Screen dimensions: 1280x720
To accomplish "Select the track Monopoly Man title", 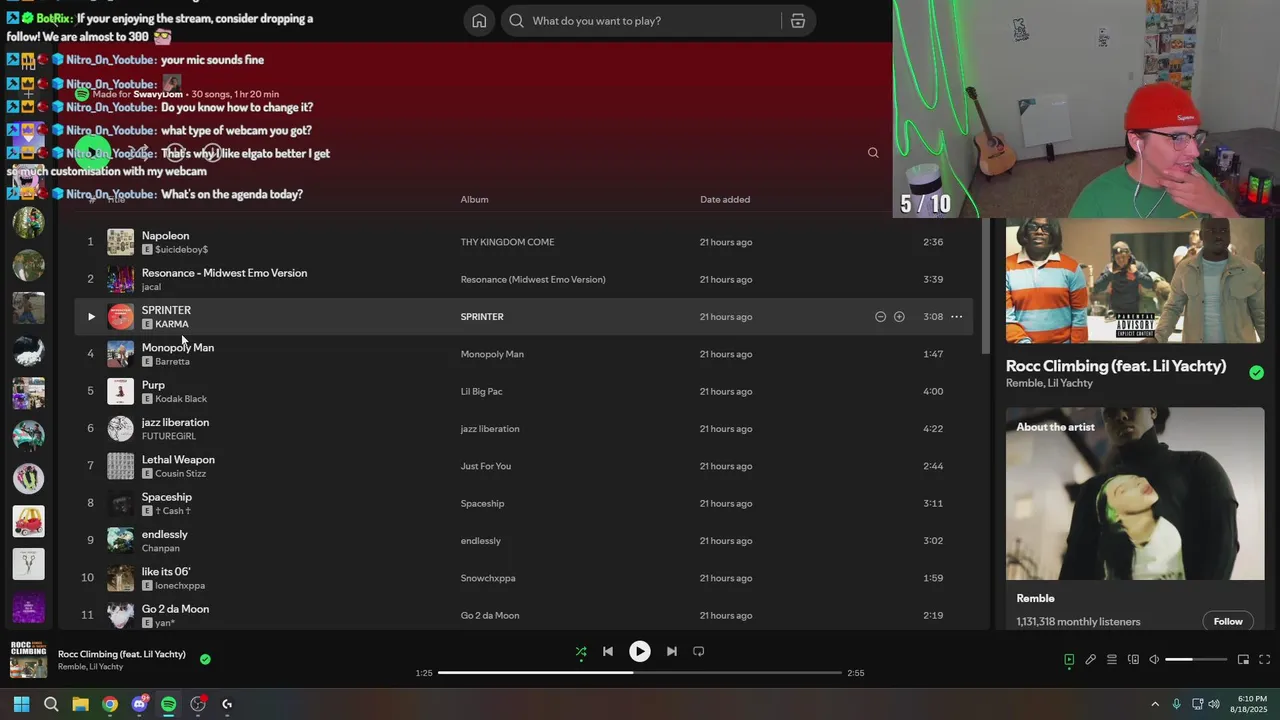I will point(177,348).
